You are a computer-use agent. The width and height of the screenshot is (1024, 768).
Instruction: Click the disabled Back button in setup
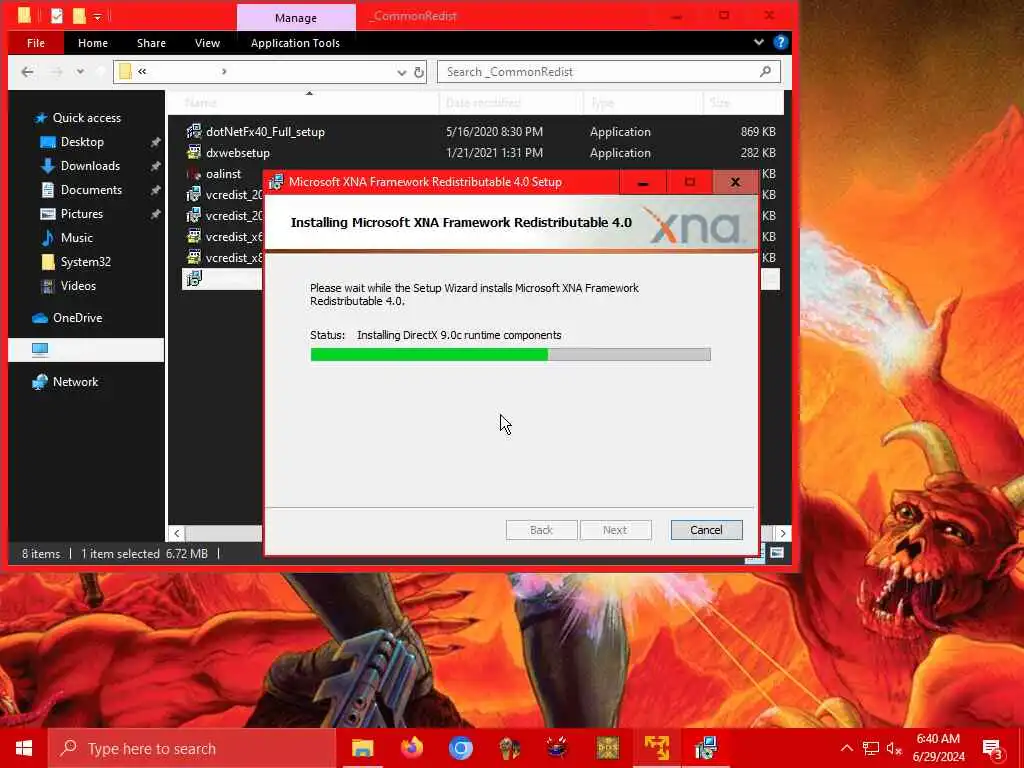(541, 530)
